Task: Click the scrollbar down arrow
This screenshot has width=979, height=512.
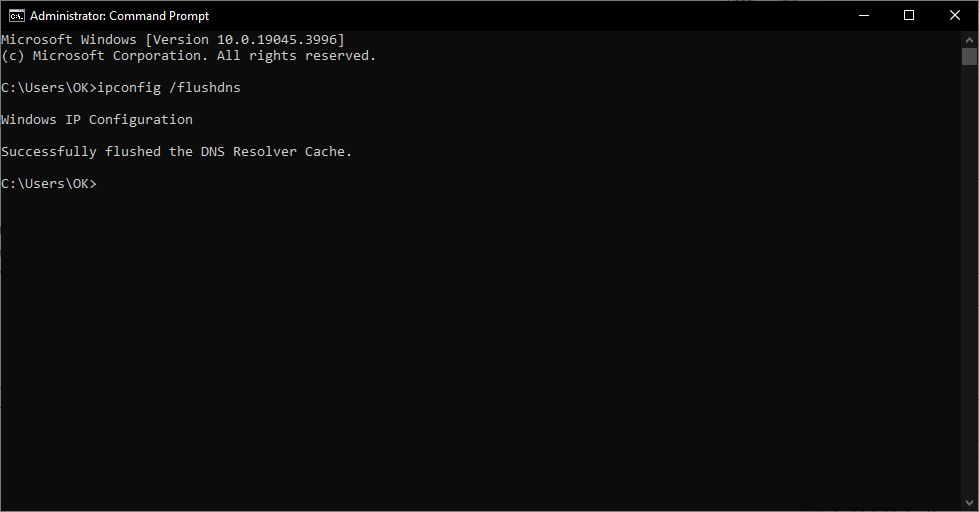Action: [969, 503]
